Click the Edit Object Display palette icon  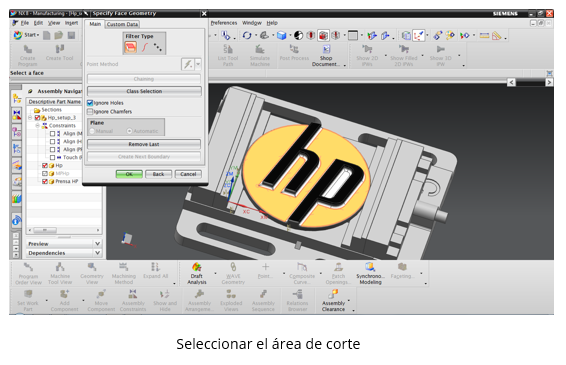(450, 35)
